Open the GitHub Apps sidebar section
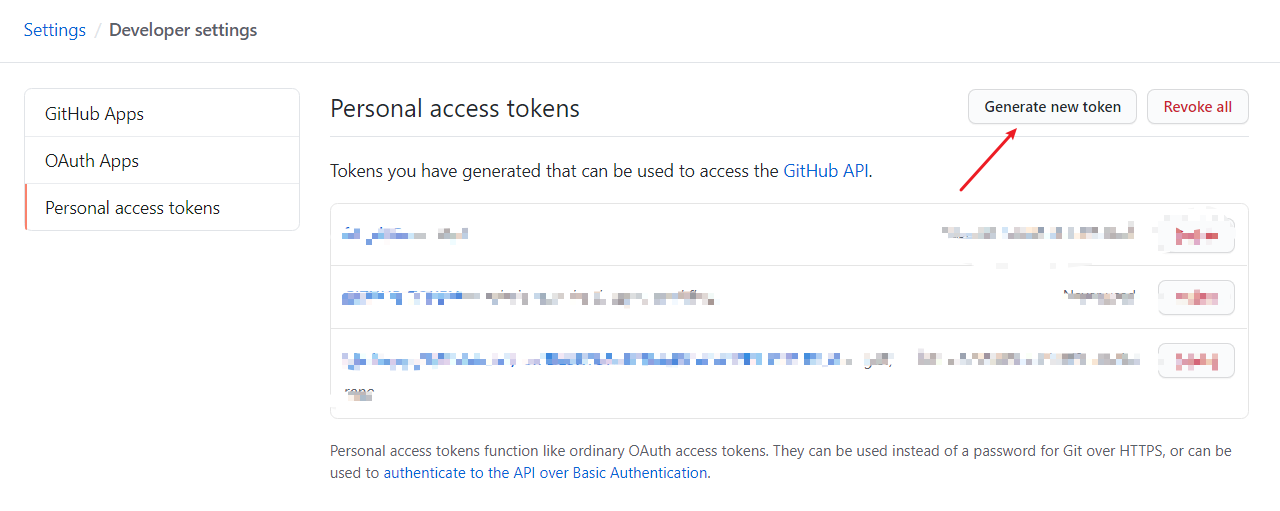 [x=94, y=114]
